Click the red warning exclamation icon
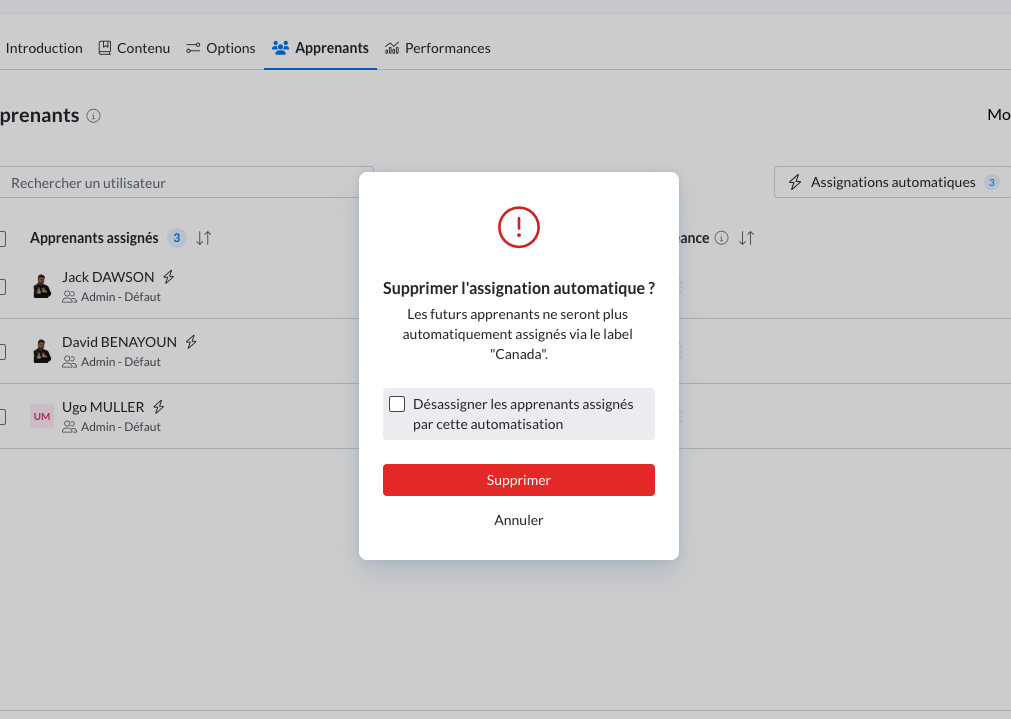 click(518, 227)
